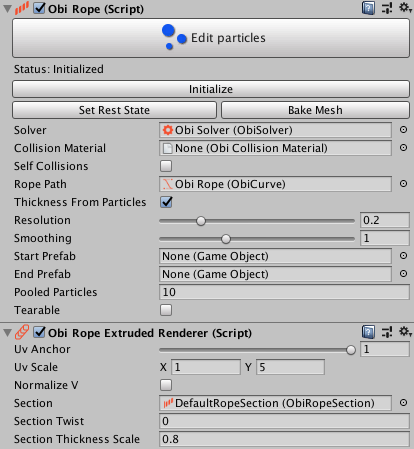The height and width of the screenshot is (449, 414).
Task: Click the Section Thickness Scale label
Action: coord(77,439)
